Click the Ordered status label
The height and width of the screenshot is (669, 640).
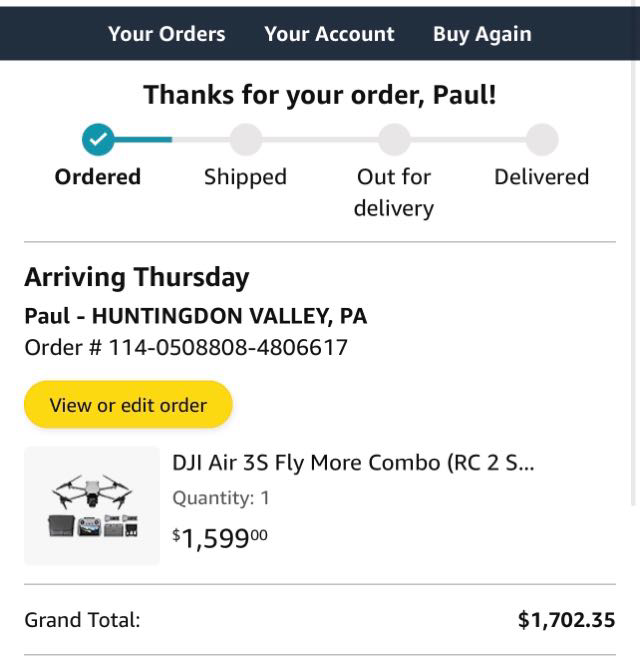click(x=98, y=177)
